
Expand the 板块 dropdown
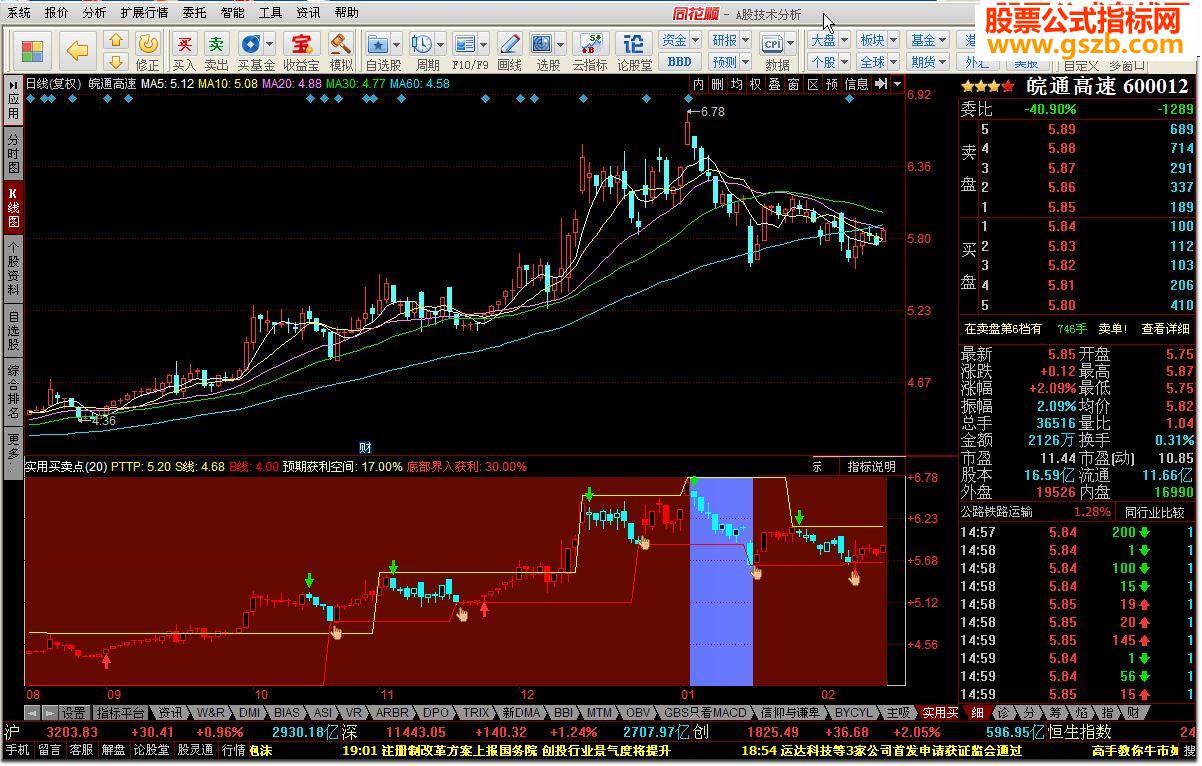893,41
